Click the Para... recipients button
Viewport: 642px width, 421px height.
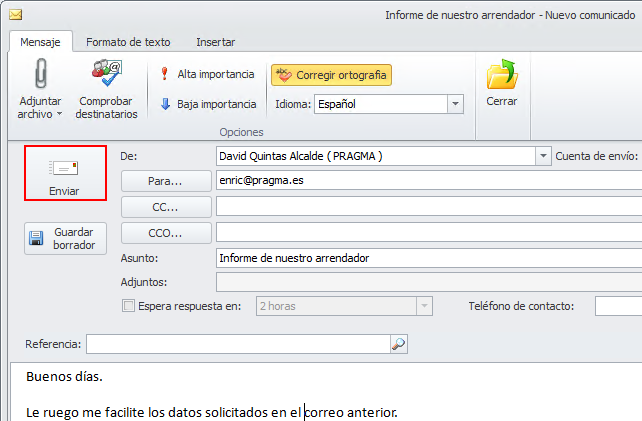click(x=165, y=181)
